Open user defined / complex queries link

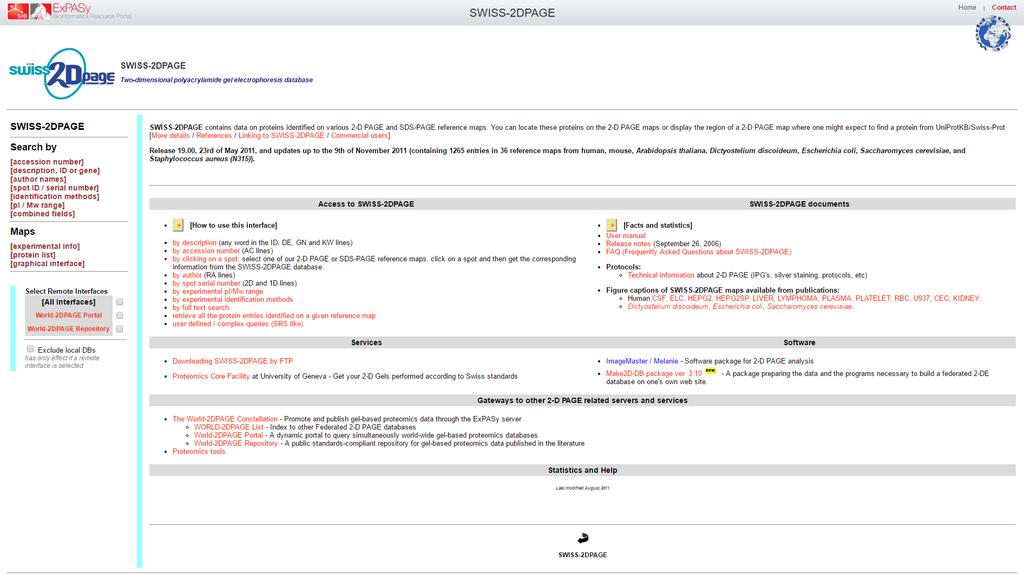coord(238,324)
